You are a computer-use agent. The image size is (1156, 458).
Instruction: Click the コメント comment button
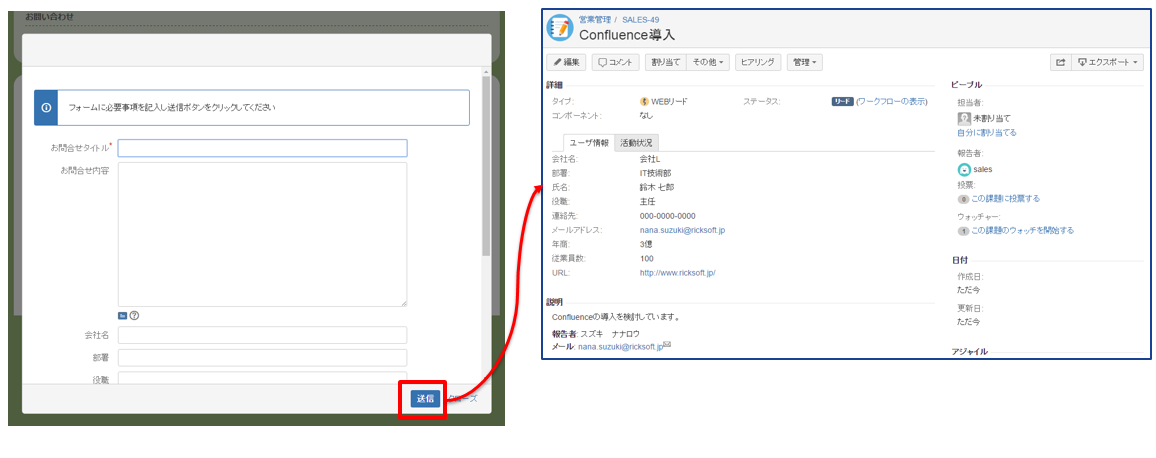coord(616,63)
